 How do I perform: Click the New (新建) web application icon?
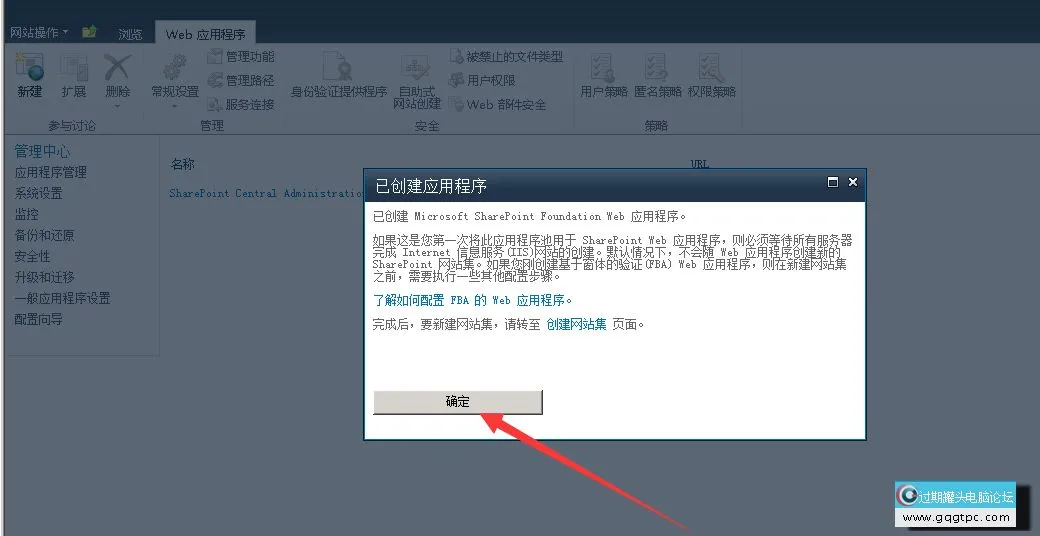point(29,68)
